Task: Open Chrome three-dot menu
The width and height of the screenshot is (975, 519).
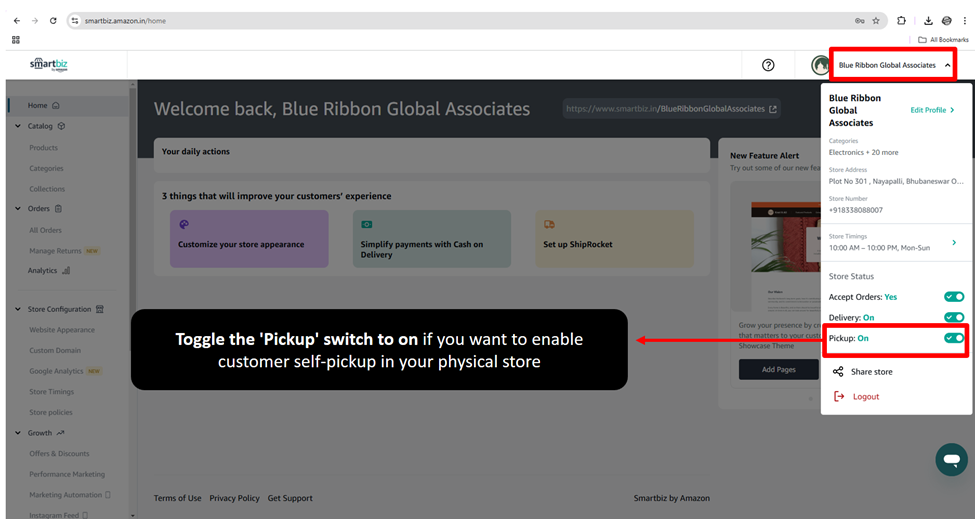Action: point(964,21)
